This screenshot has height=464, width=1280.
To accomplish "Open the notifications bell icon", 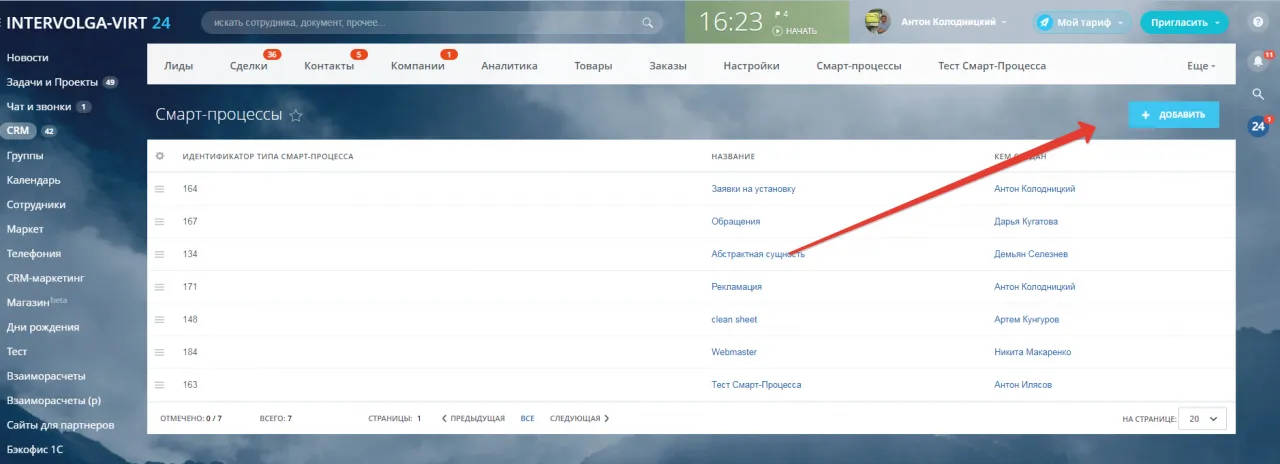I will (x=1258, y=62).
